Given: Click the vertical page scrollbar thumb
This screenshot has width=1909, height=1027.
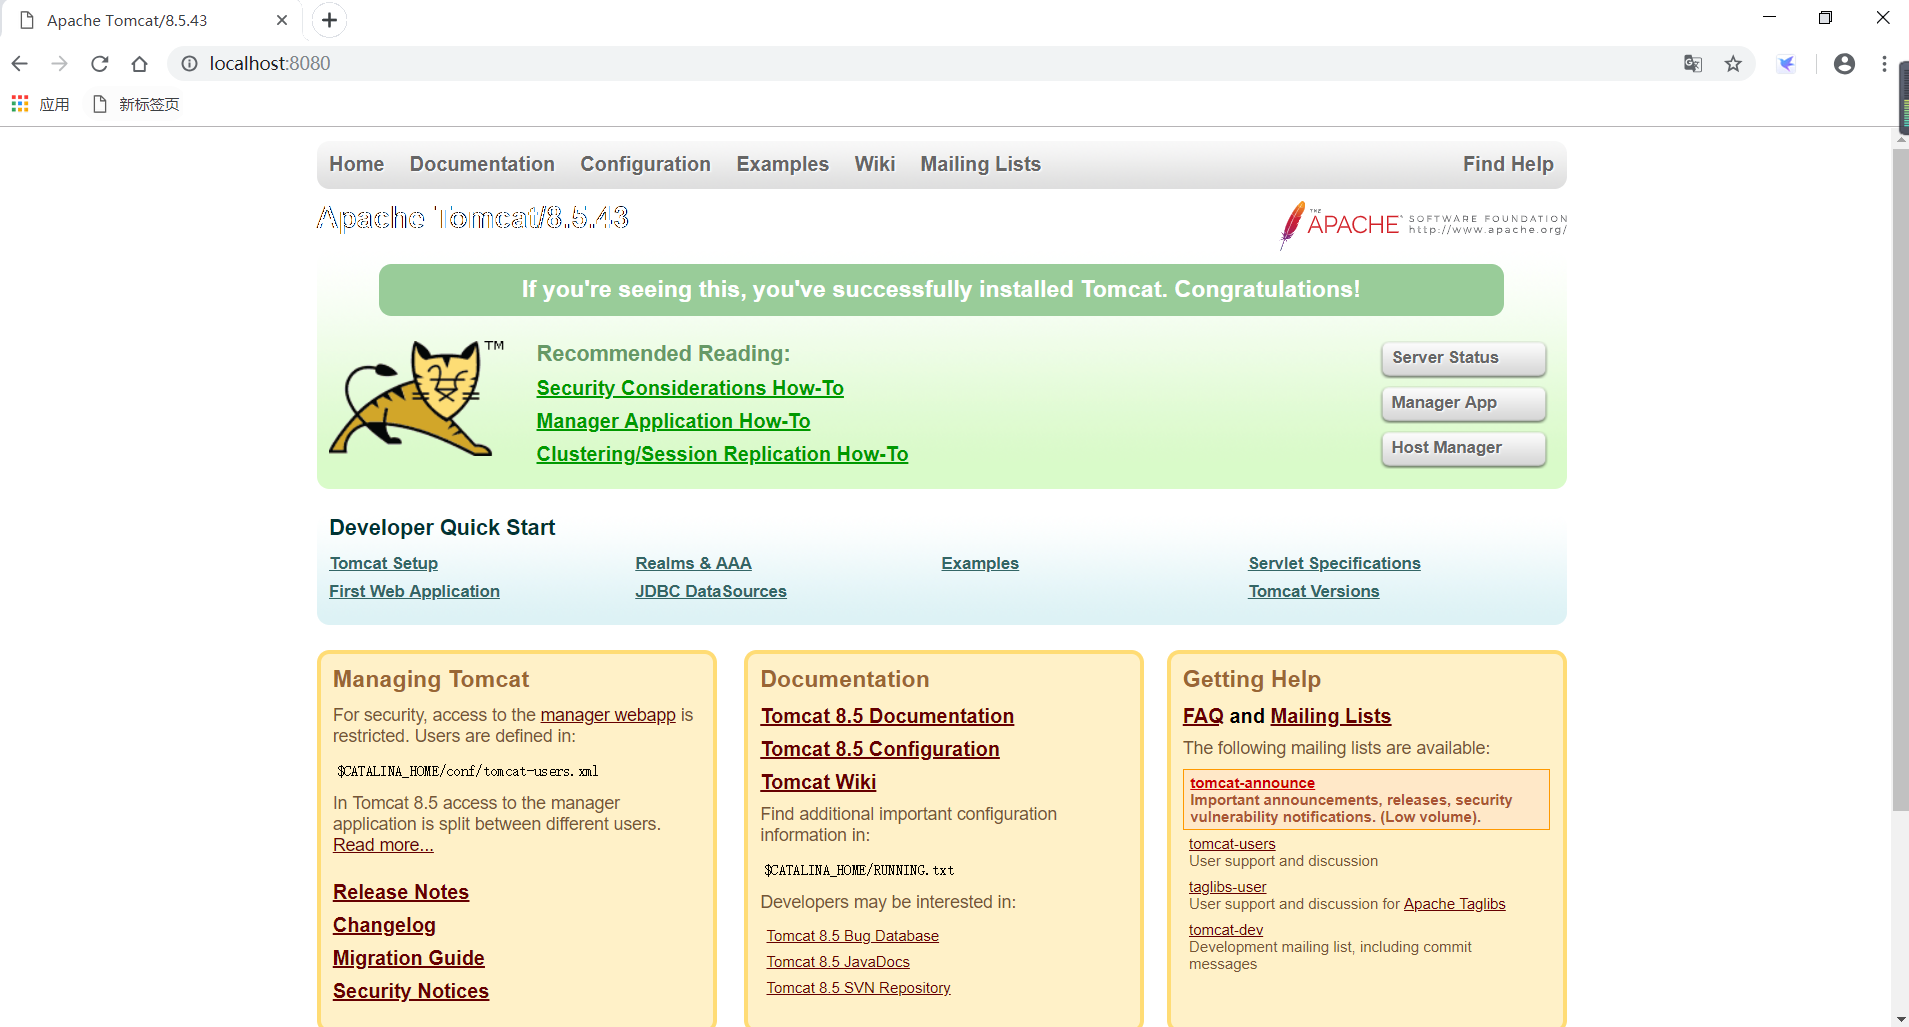Looking at the screenshot, I should [1900, 480].
